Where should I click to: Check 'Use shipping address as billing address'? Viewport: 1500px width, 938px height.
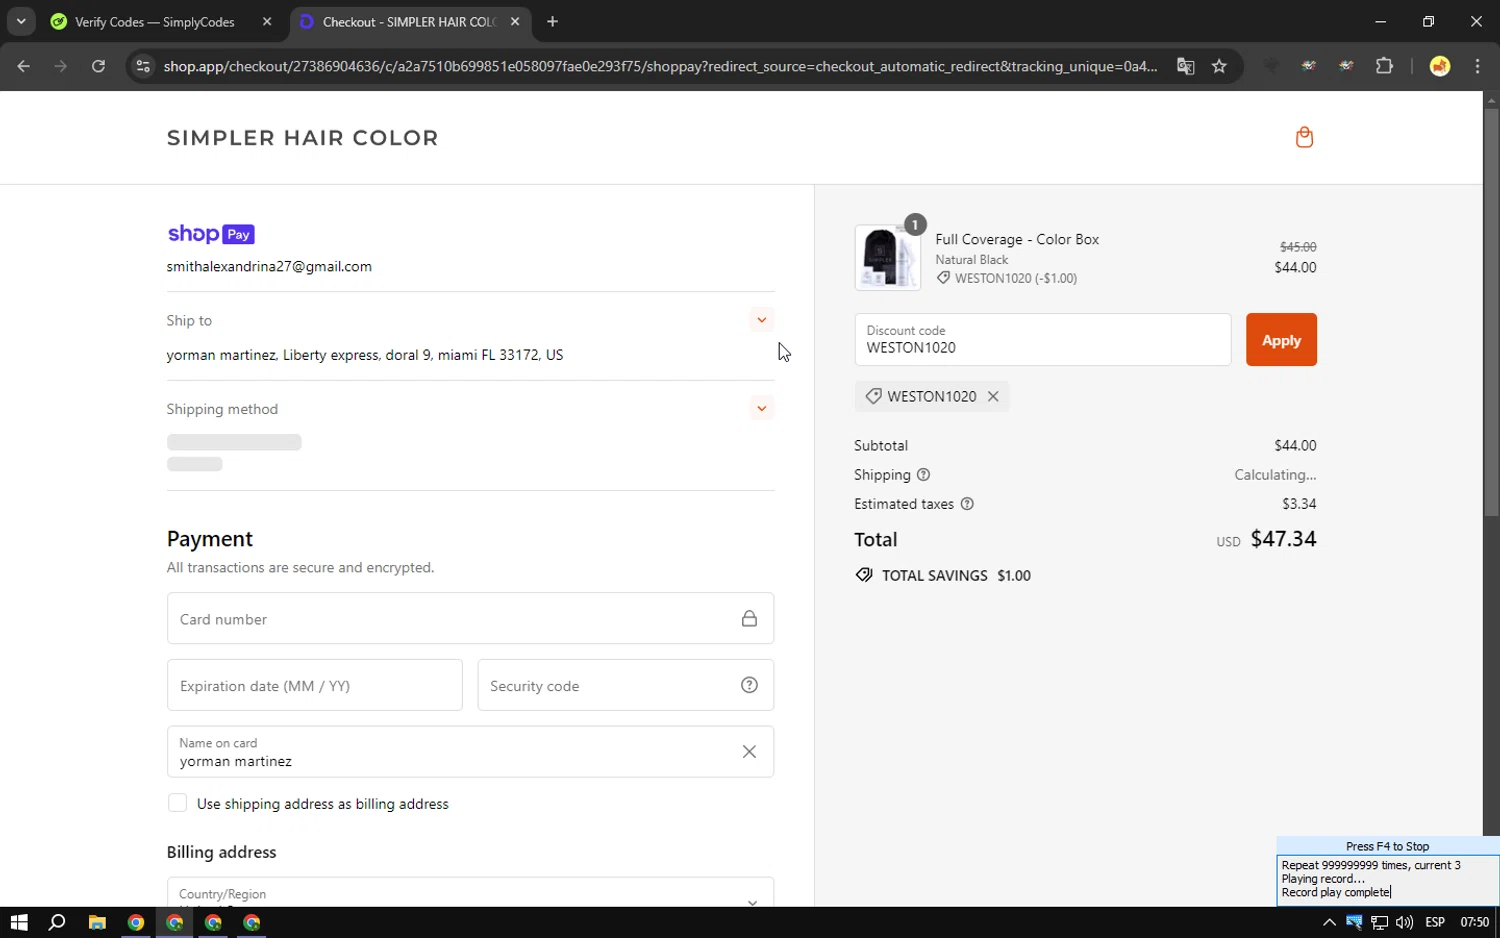(178, 803)
